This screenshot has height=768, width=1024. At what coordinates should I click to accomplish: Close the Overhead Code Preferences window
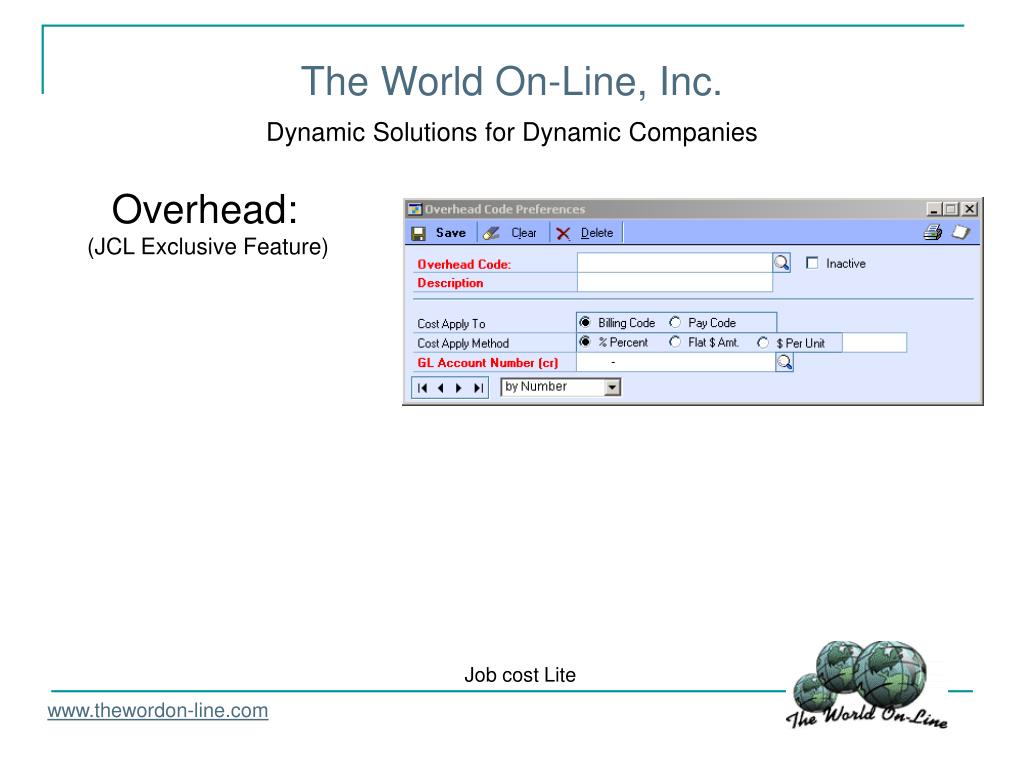(x=970, y=209)
